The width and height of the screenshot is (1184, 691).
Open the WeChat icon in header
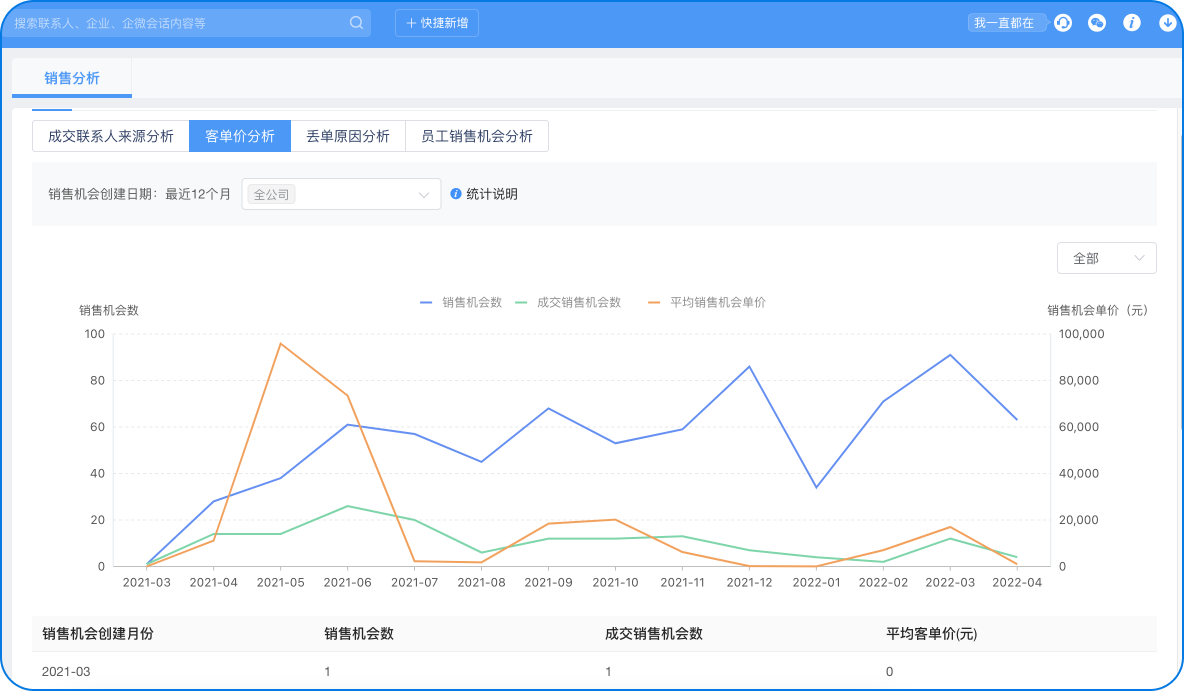pyautogui.click(x=1096, y=23)
